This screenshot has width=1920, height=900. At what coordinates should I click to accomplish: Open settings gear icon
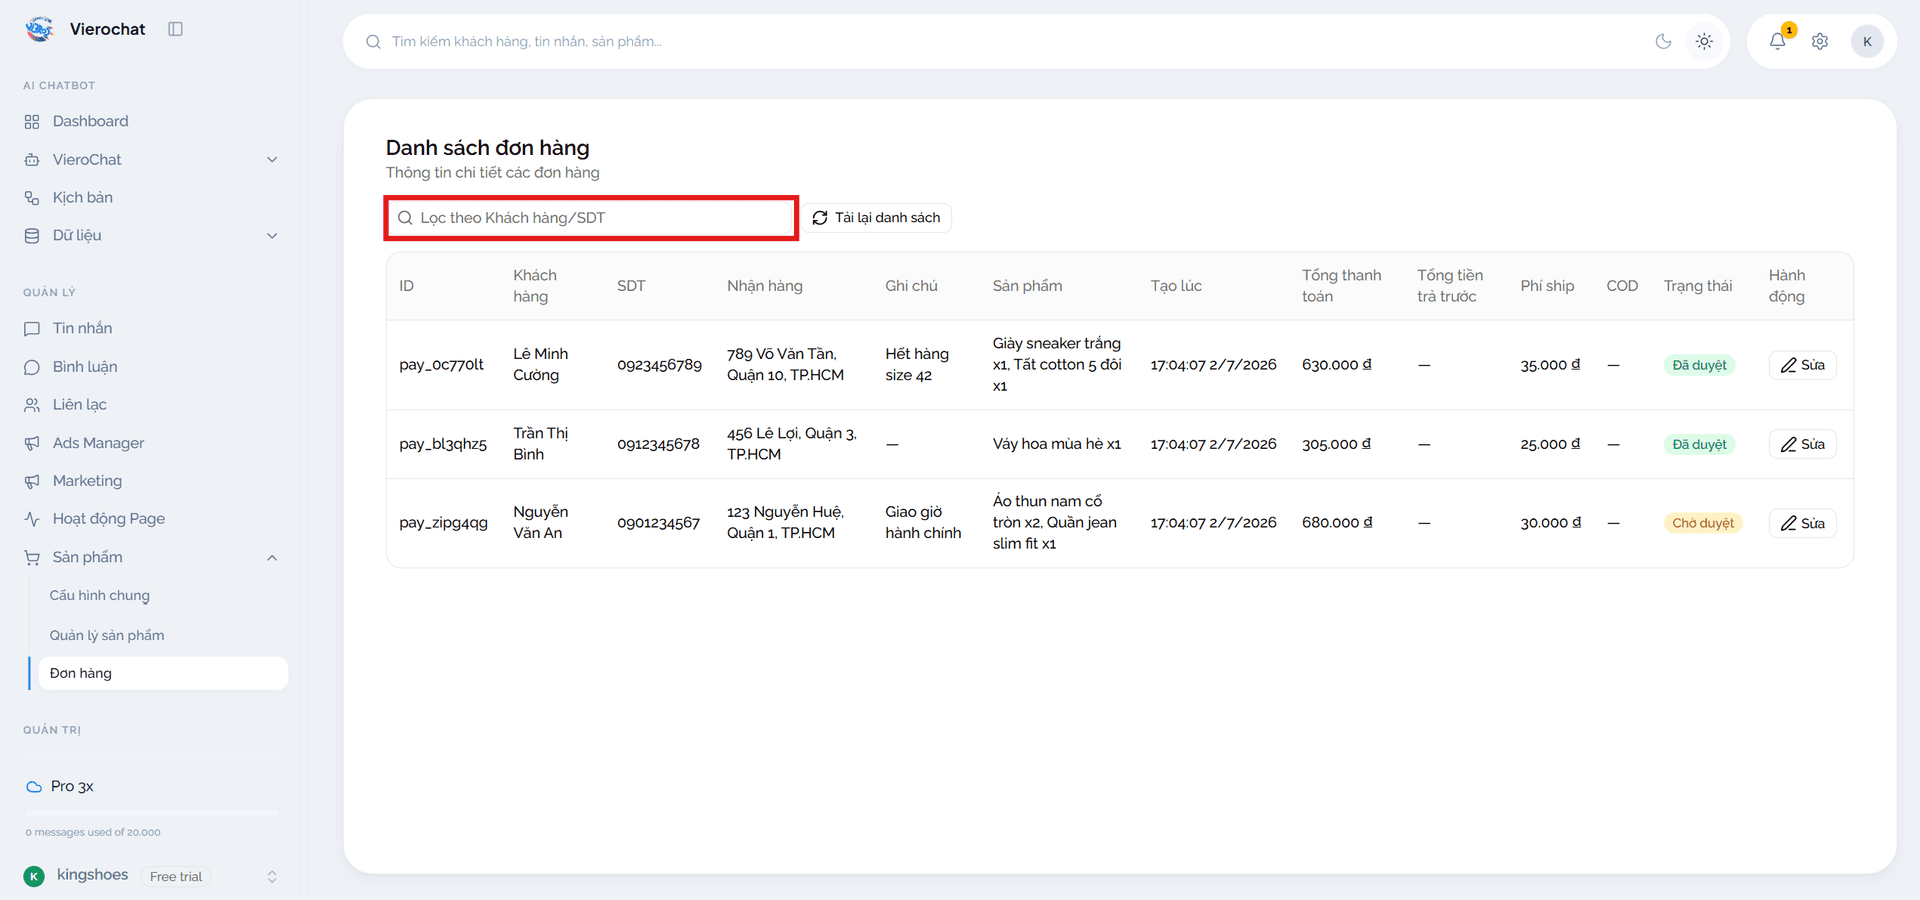click(1820, 41)
